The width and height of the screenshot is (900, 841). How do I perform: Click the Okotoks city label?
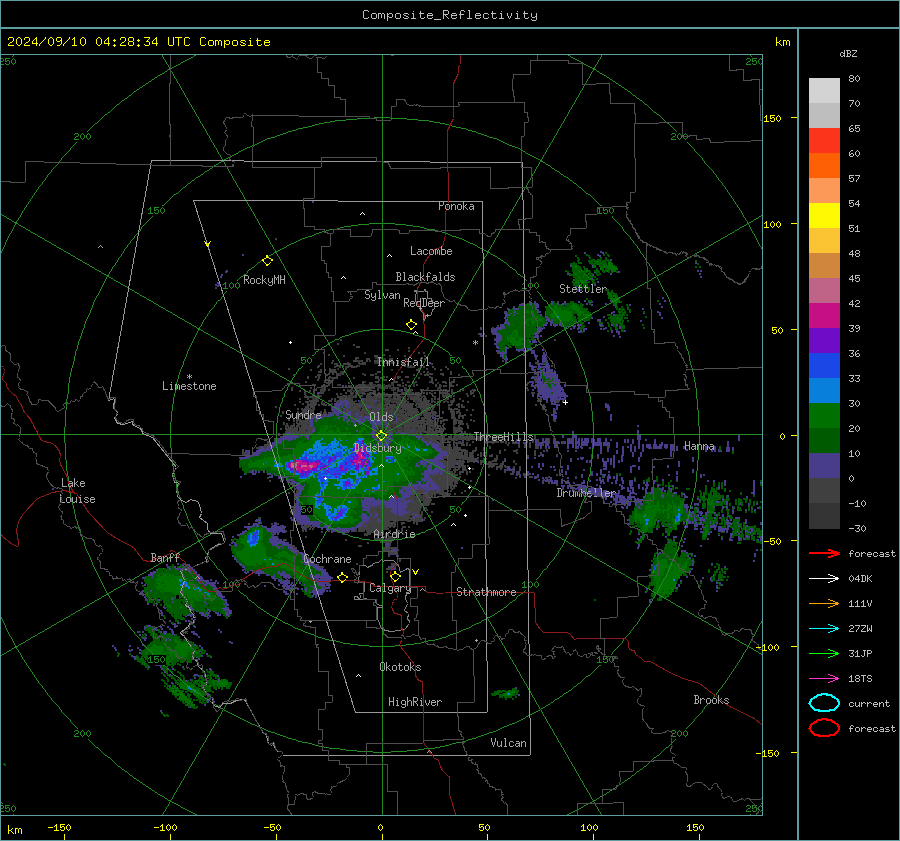point(400,667)
